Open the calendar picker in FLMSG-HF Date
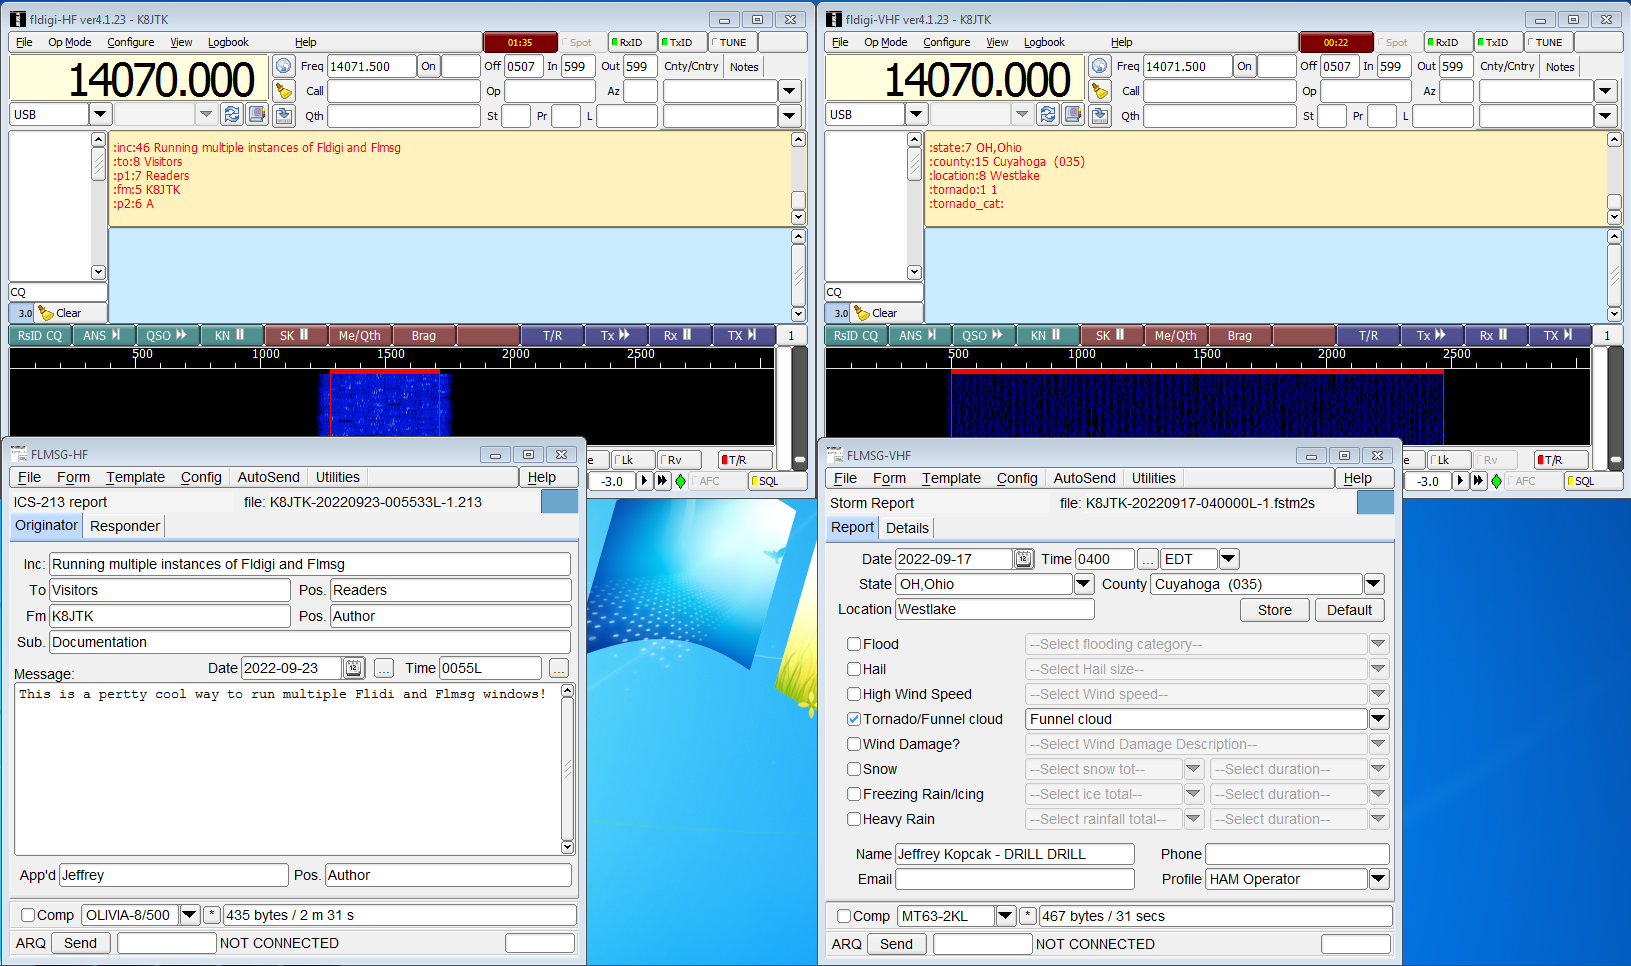Image resolution: width=1631 pixels, height=966 pixels. 354,668
